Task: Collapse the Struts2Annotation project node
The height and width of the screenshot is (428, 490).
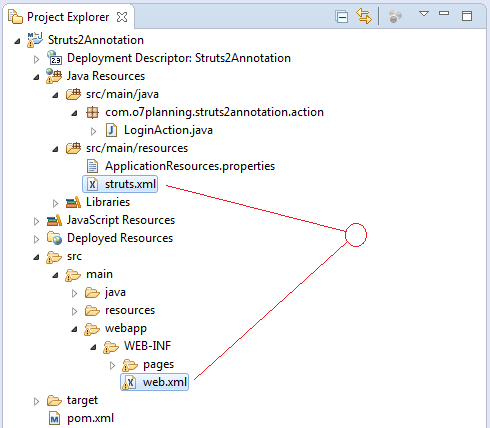Action: point(17,41)
